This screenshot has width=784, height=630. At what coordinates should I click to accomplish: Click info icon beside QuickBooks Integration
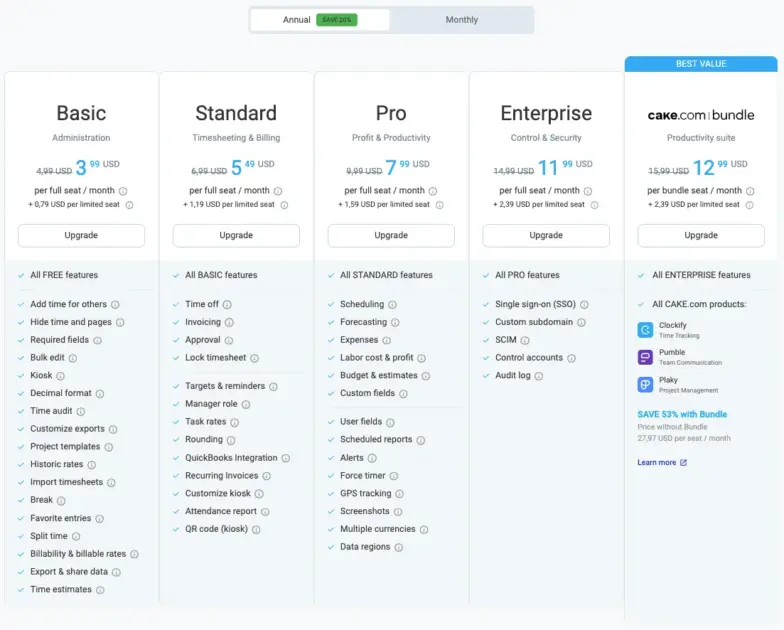(x=286, y=458)
